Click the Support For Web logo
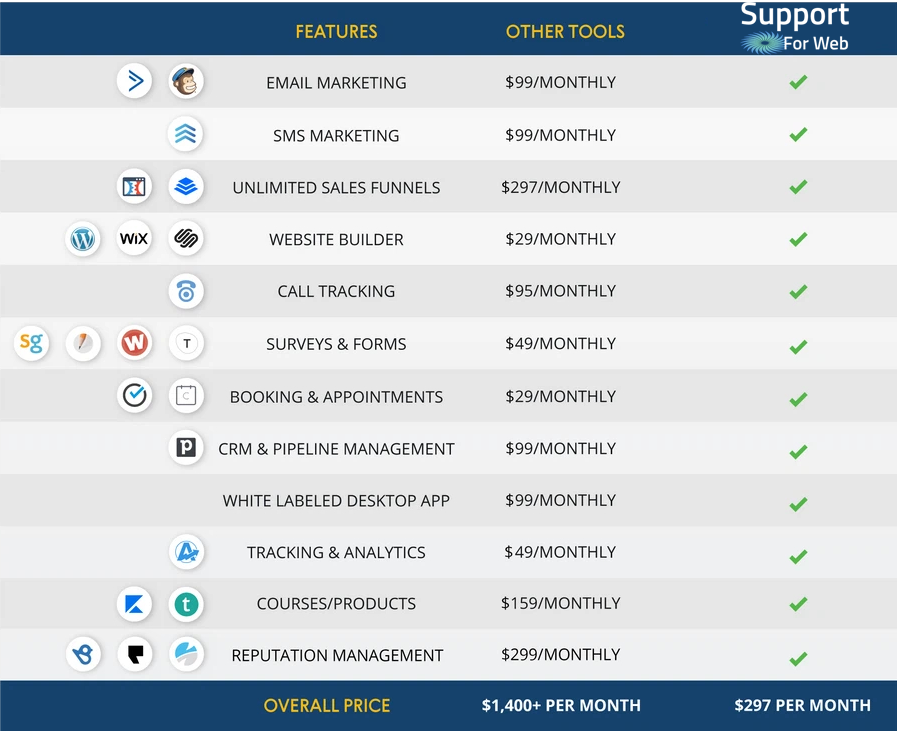Viewport: 897px width, 731px height. click(x=795, y=28)
